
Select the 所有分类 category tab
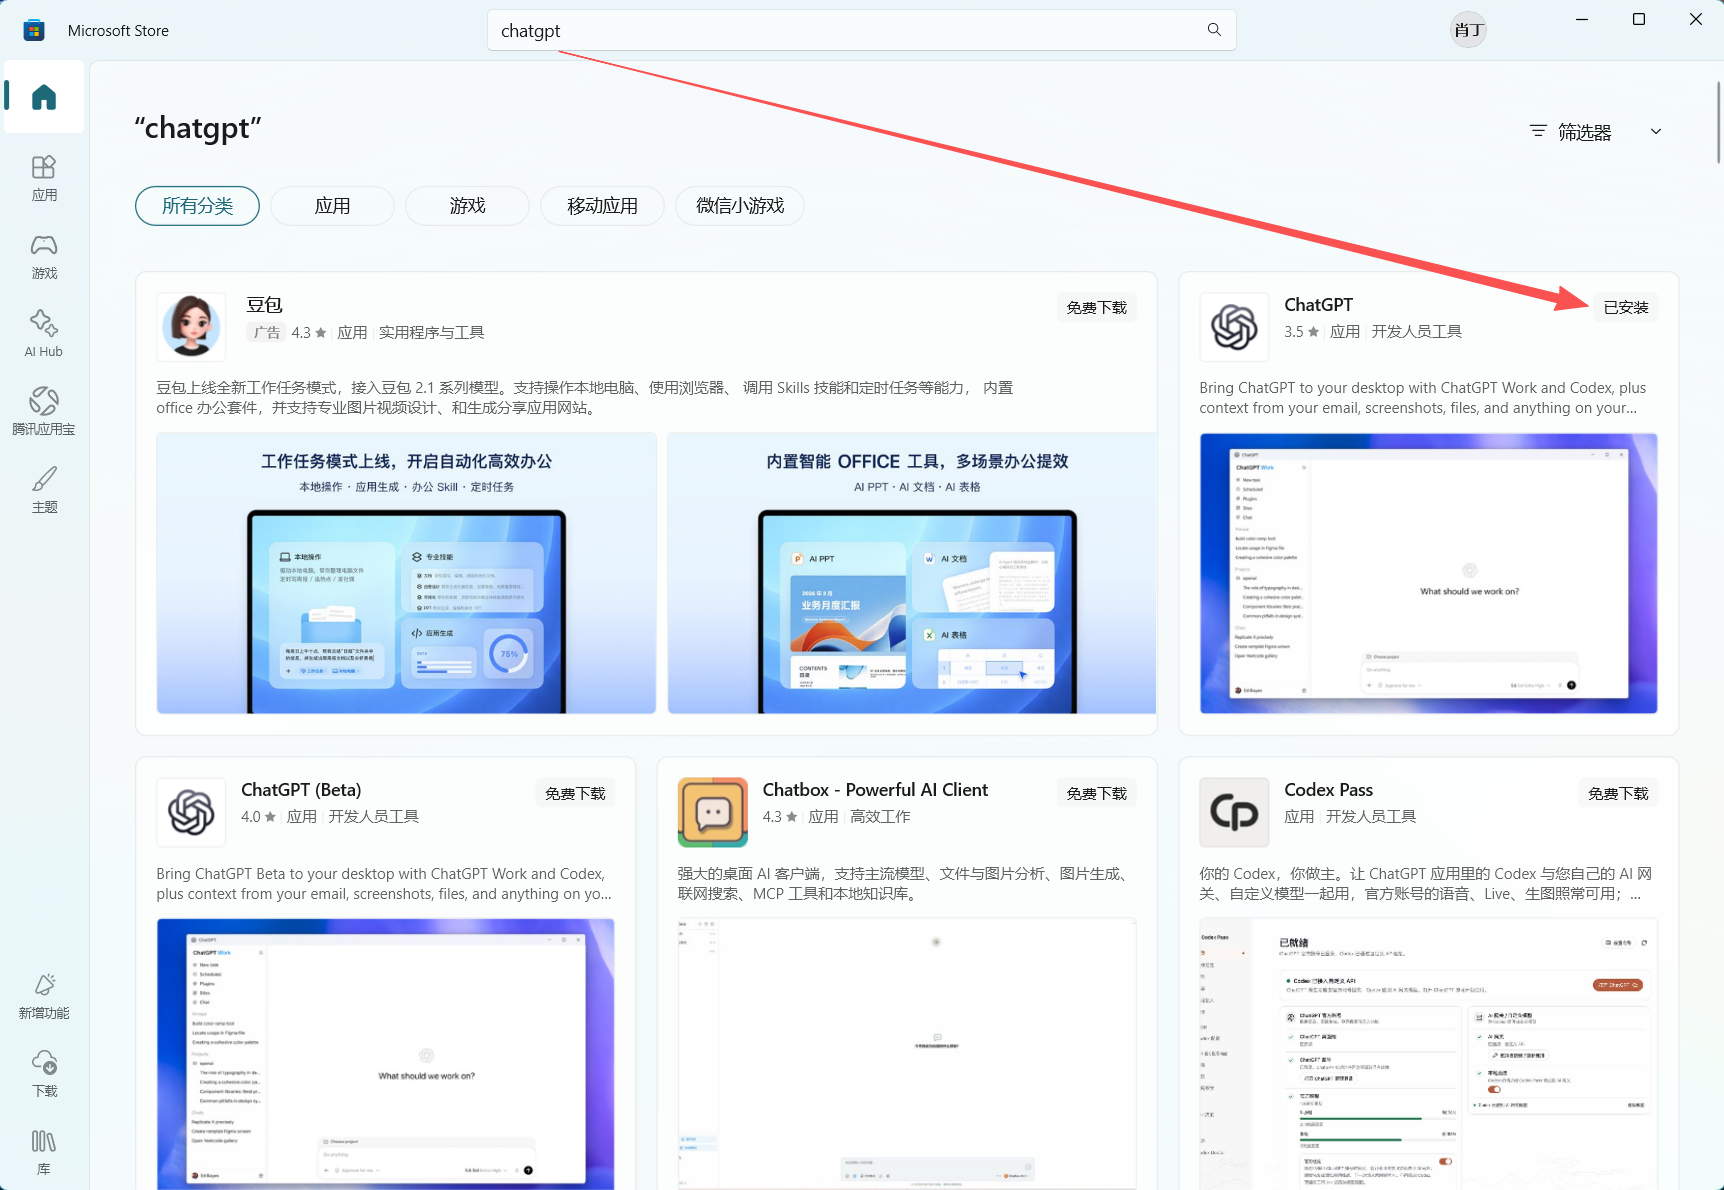coord(197,206)
